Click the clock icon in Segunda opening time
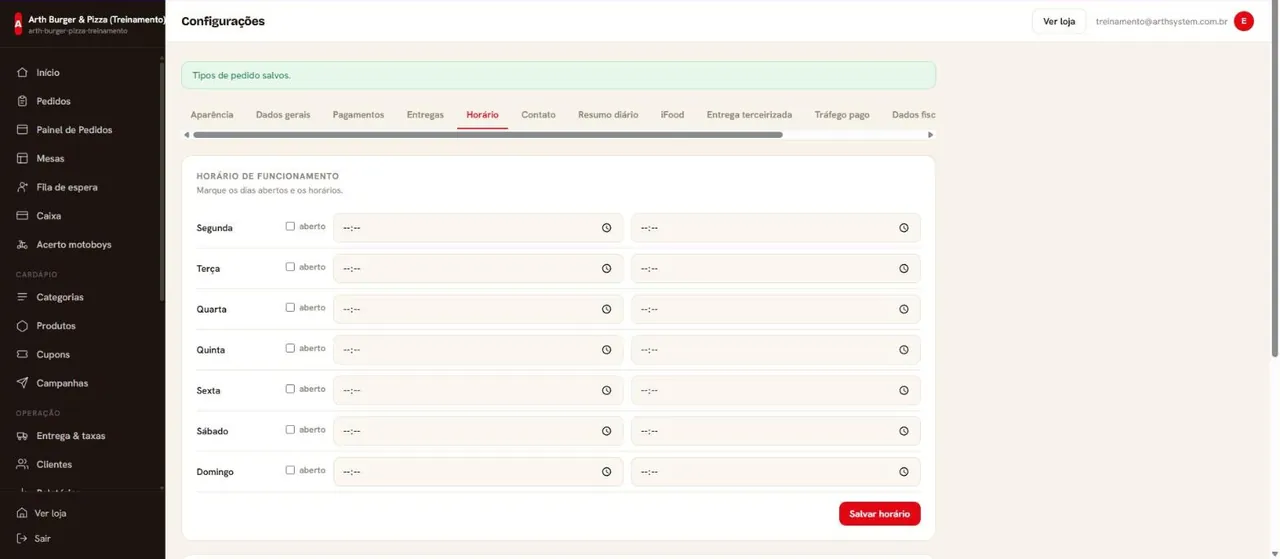Screen dimensions: 1280x559 606,228
